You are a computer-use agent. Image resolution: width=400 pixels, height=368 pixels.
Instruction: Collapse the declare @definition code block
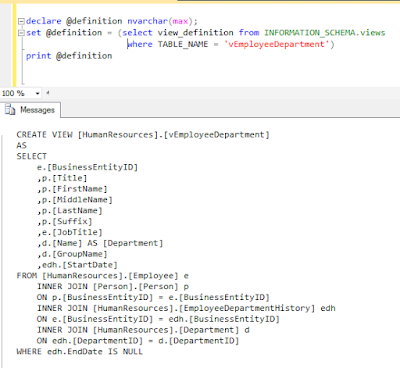(x=21, y=22)
